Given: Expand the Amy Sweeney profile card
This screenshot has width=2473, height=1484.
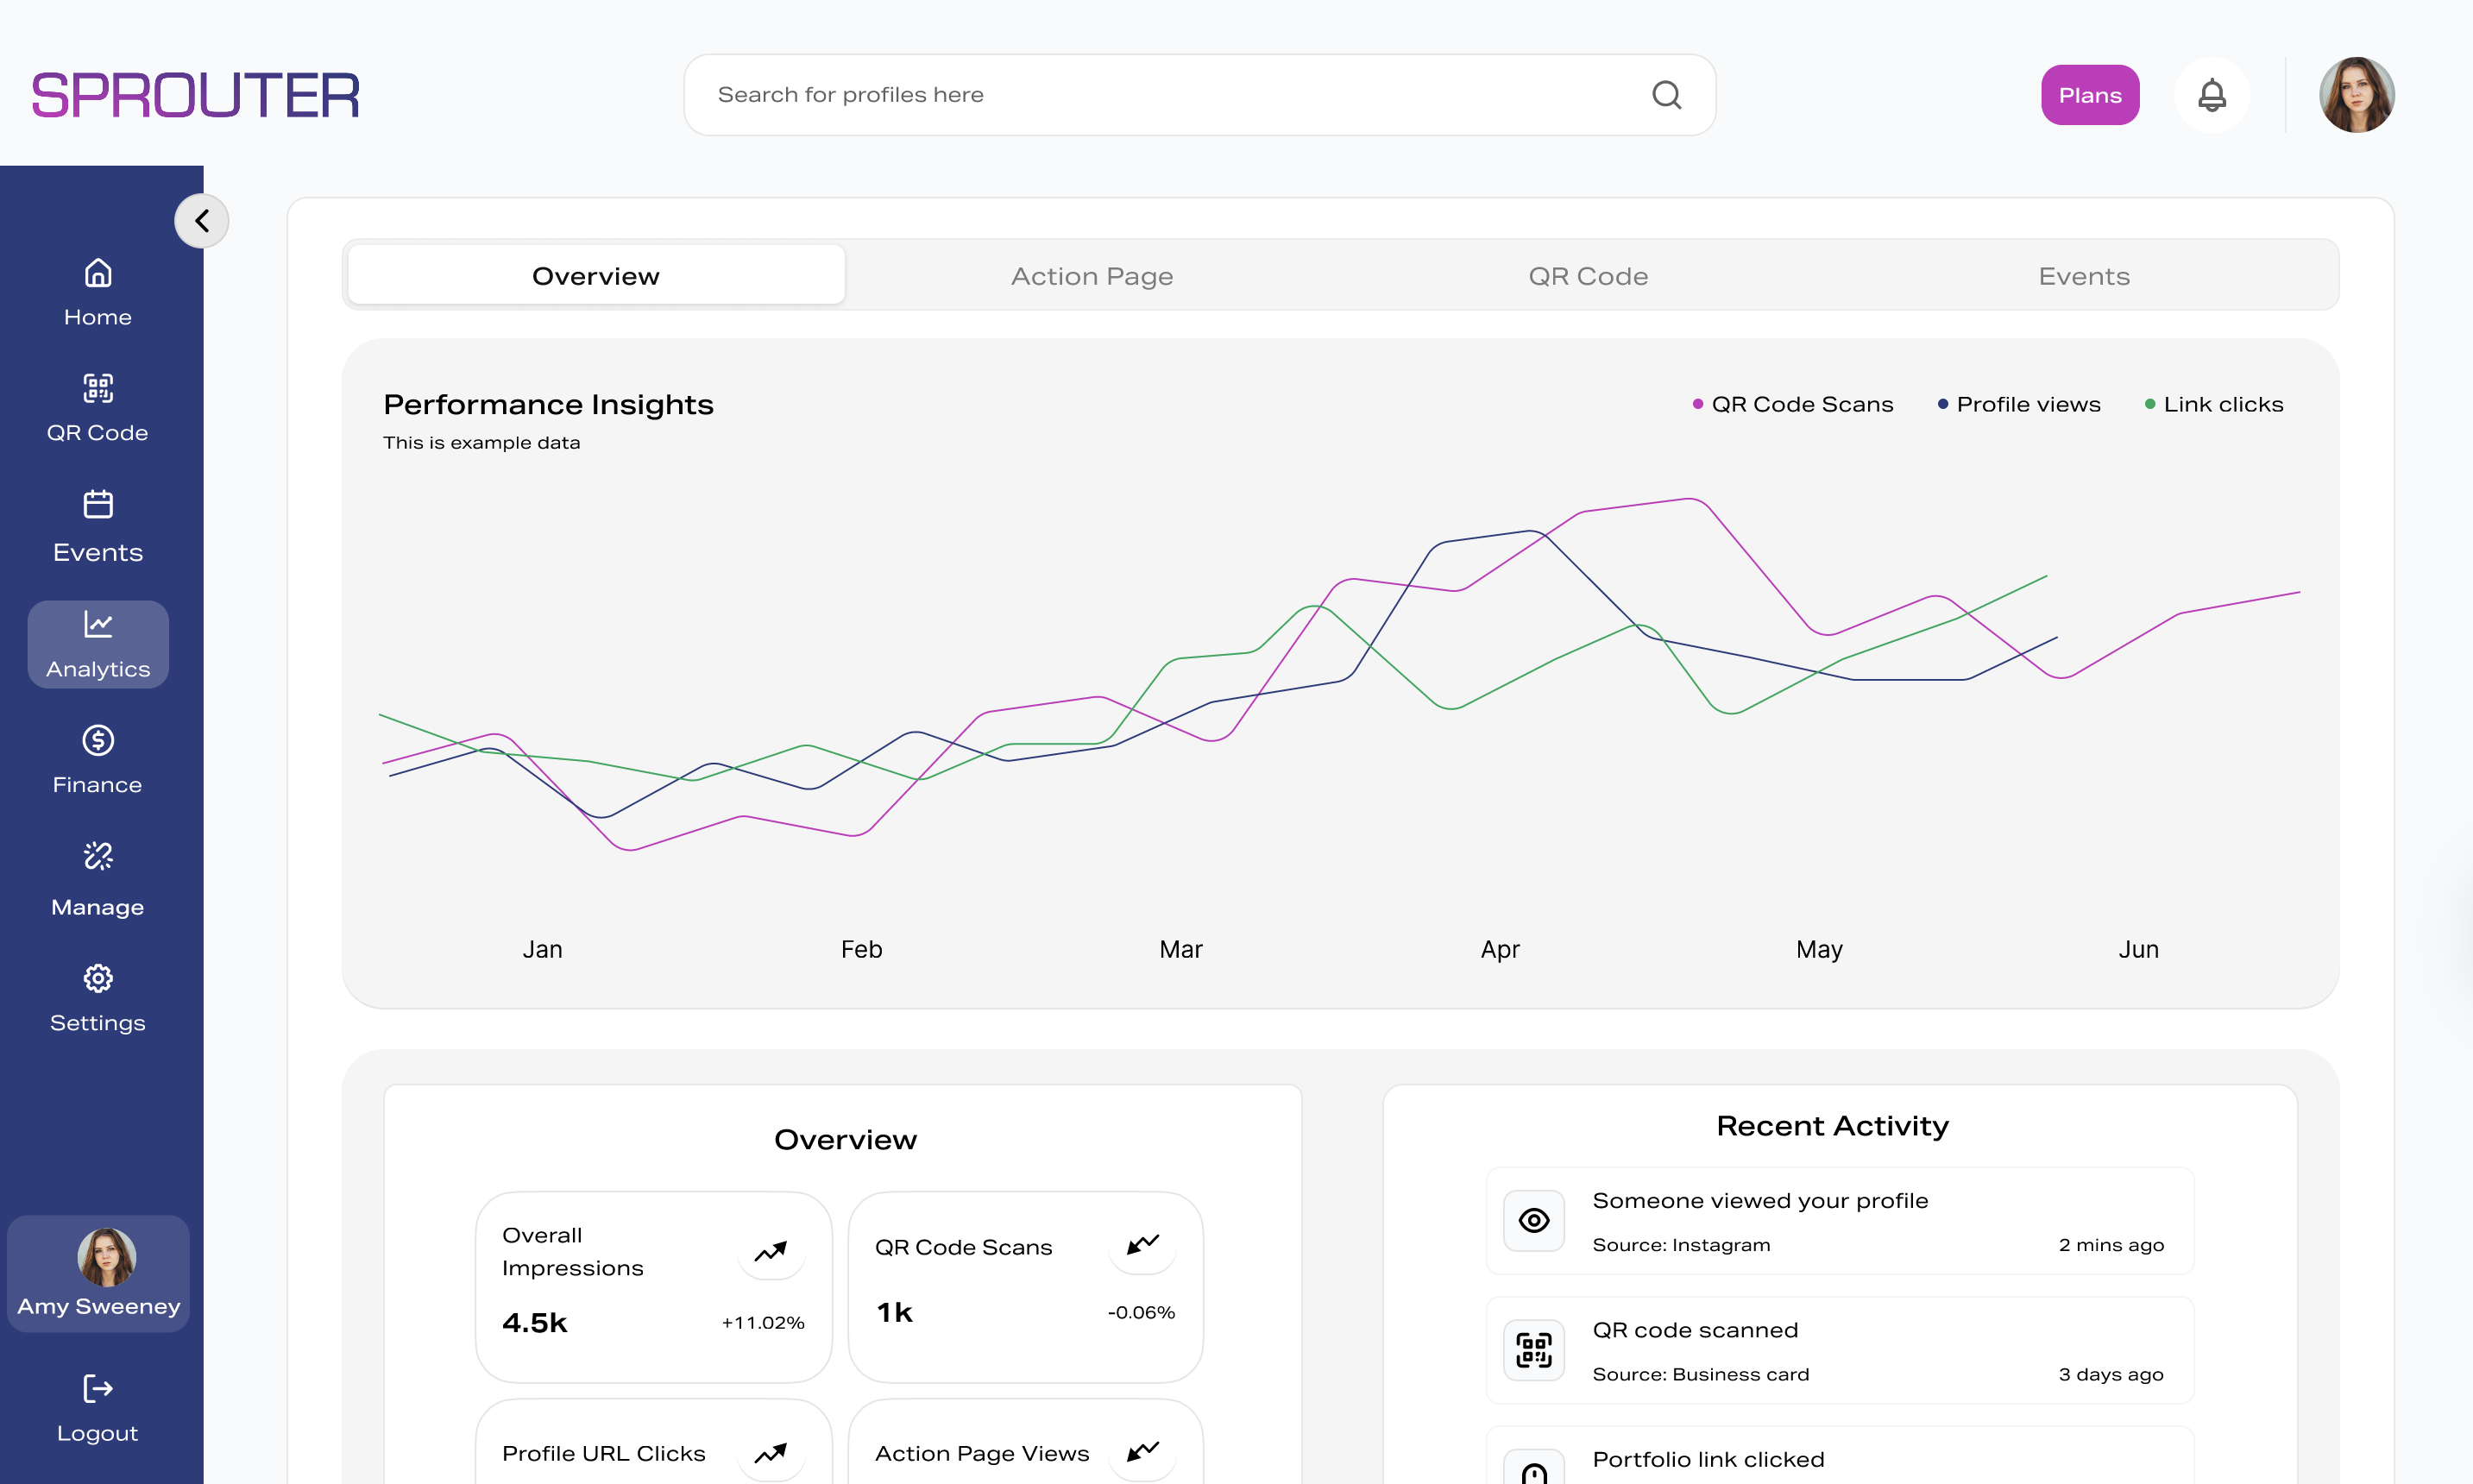Looking at the screenshot, I should [x=97, y=1274].
